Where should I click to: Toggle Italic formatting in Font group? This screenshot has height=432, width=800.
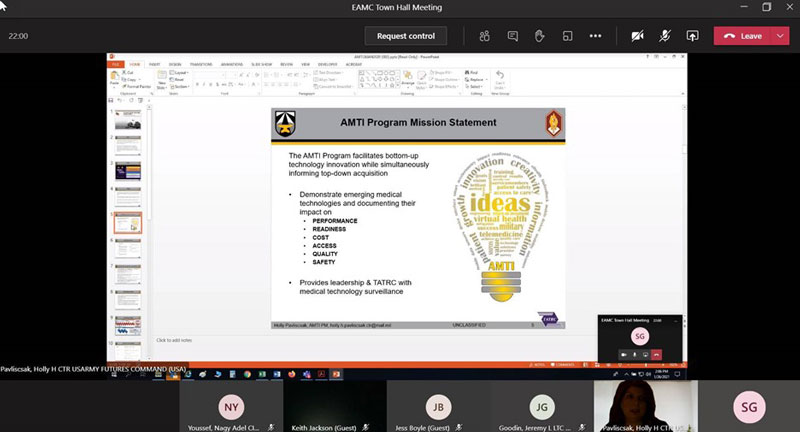click(x=204, y=85)
